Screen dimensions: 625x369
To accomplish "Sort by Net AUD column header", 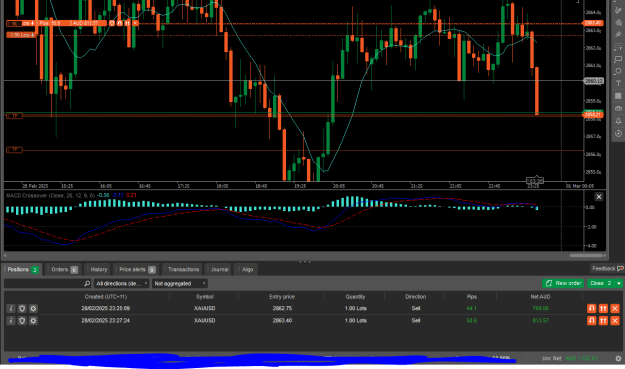I will (x=540, y=297).
